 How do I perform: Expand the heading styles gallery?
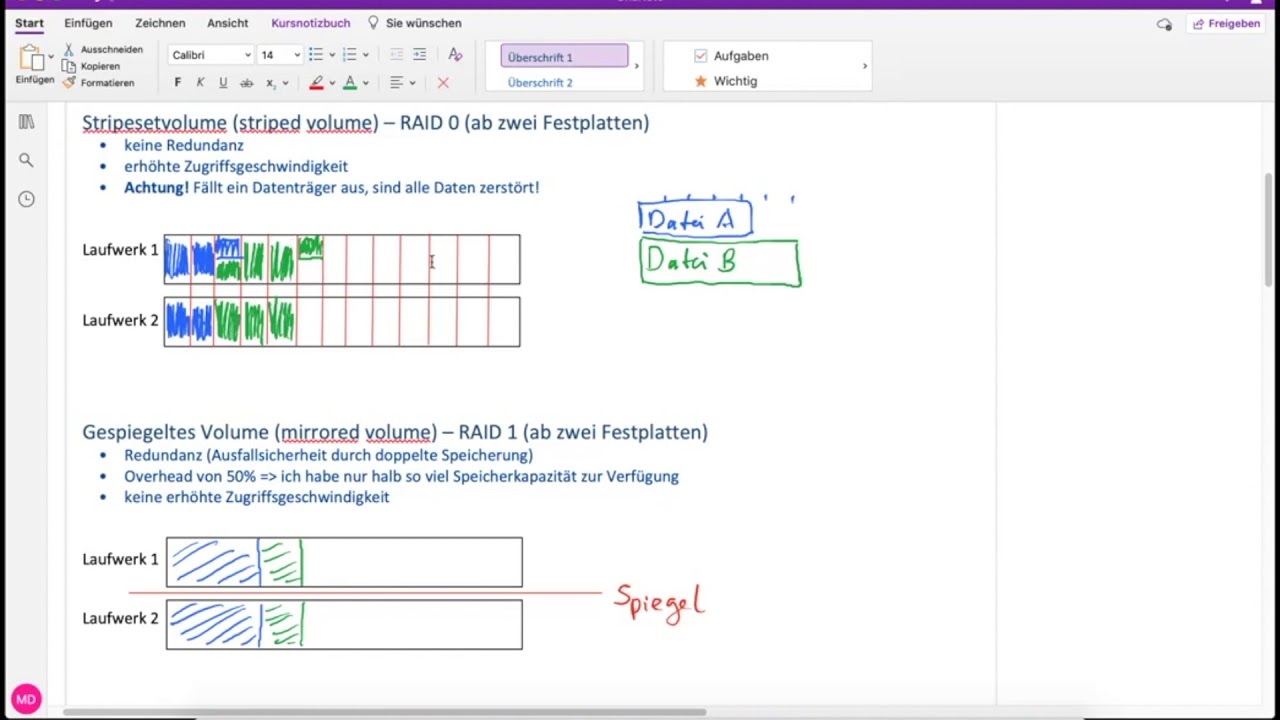click(x=637, y=67)
